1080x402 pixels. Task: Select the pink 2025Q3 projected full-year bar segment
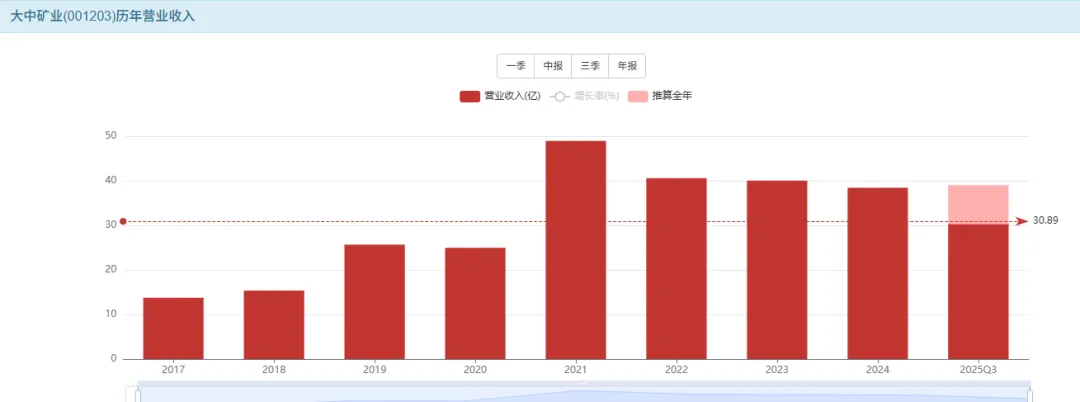(978, 204)
